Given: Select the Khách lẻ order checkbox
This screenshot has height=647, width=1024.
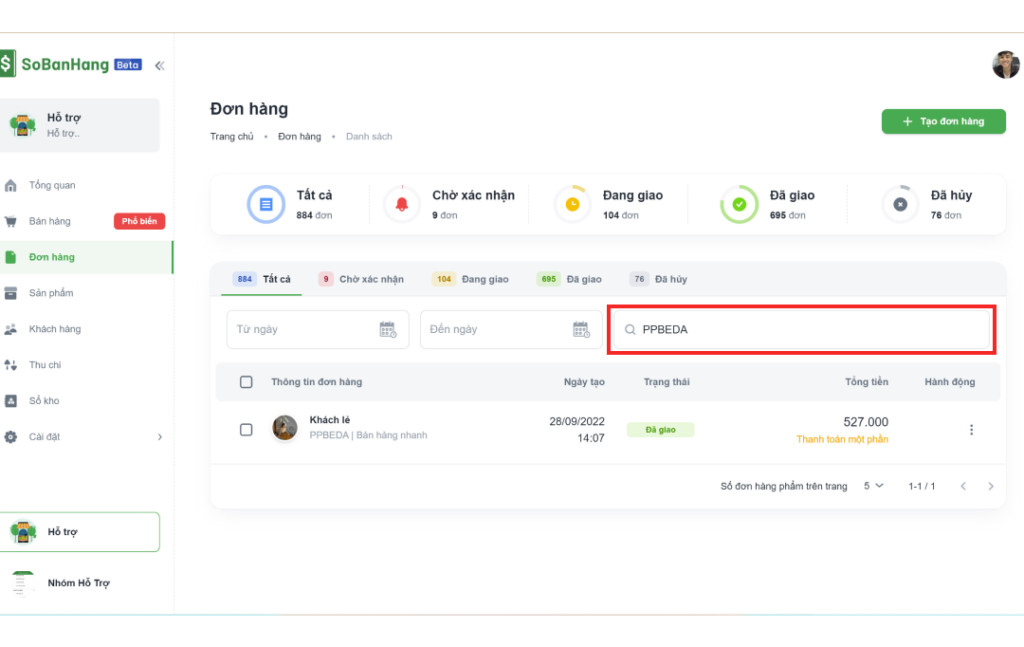Looking at the screenshot, I should tap(246, 430).
